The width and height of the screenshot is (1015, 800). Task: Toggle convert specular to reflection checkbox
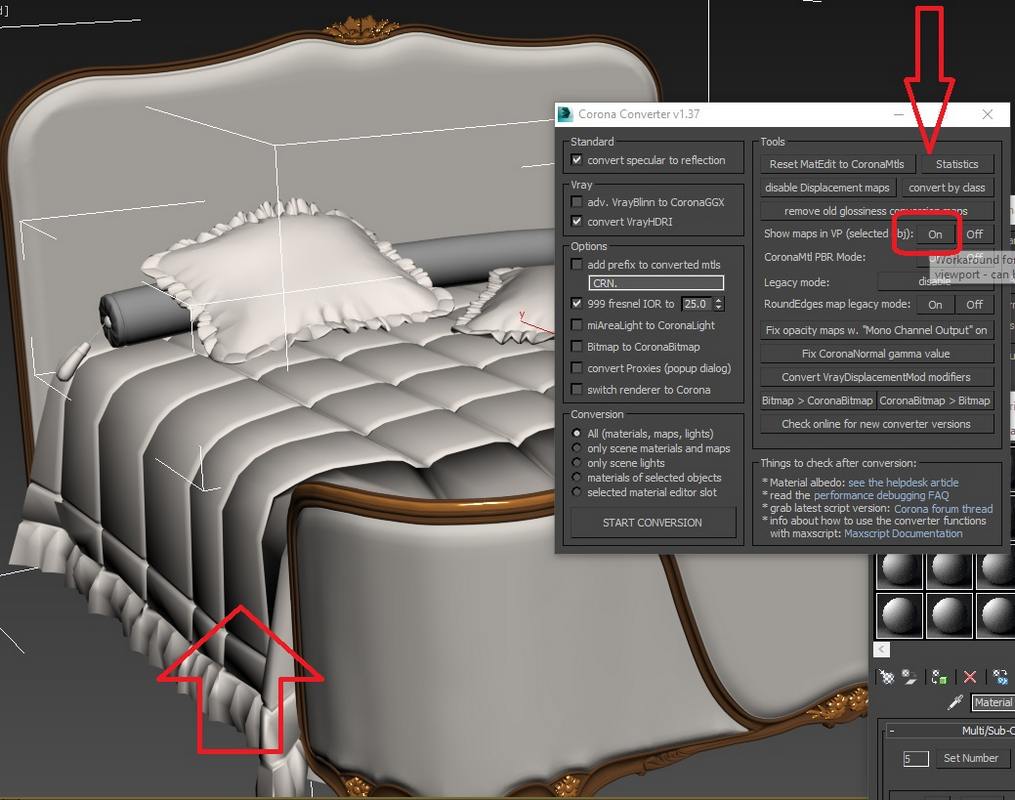pyautogui.click(x=576, y=160)
